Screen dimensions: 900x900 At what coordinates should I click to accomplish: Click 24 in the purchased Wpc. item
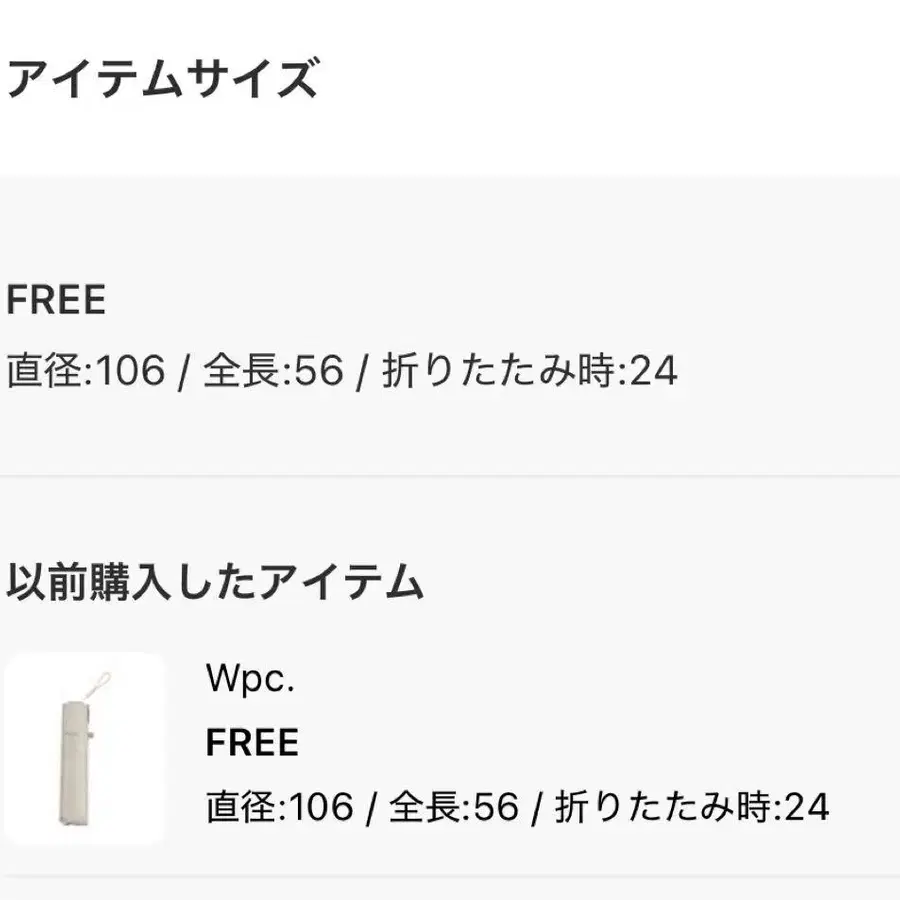tap(806, 806)
